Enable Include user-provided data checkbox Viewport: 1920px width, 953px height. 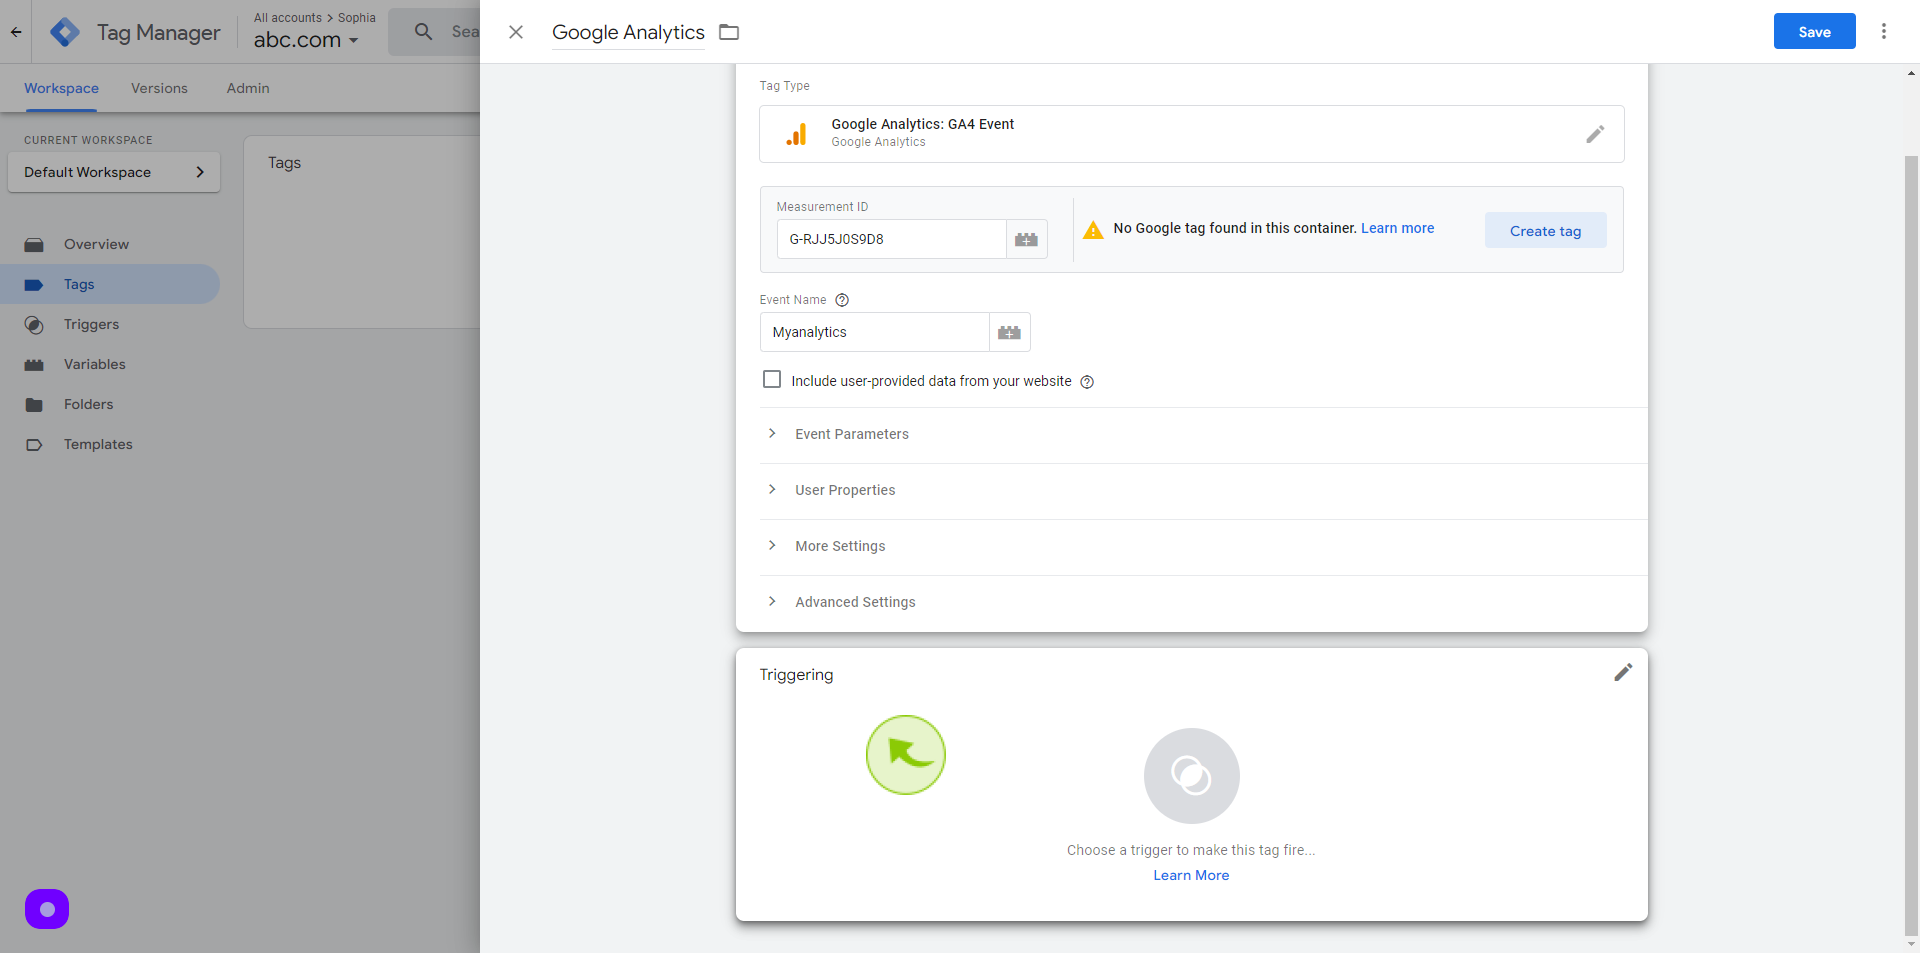pos(772,380)
